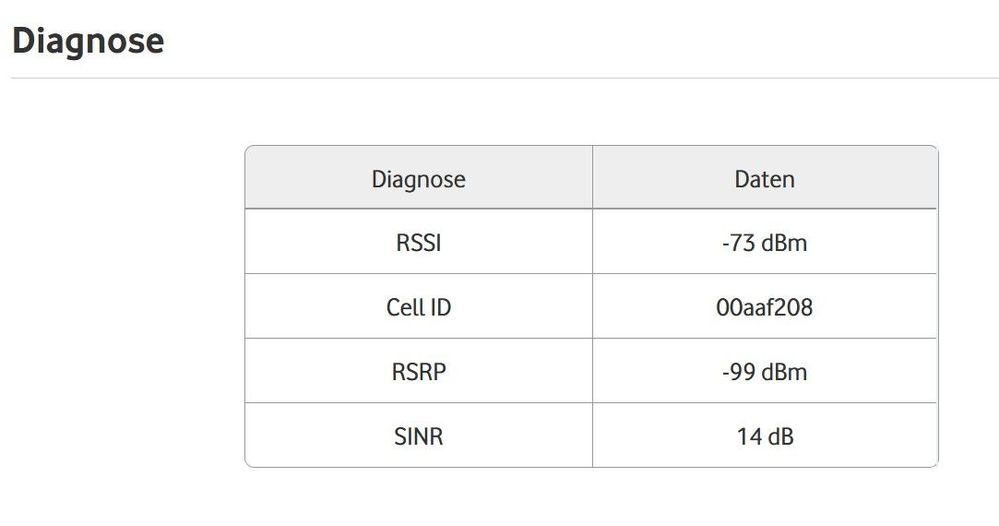The height and width of the screenshot is (526, 999).
Task: Select the Daten column header
Action: click(x=765, y=180)
